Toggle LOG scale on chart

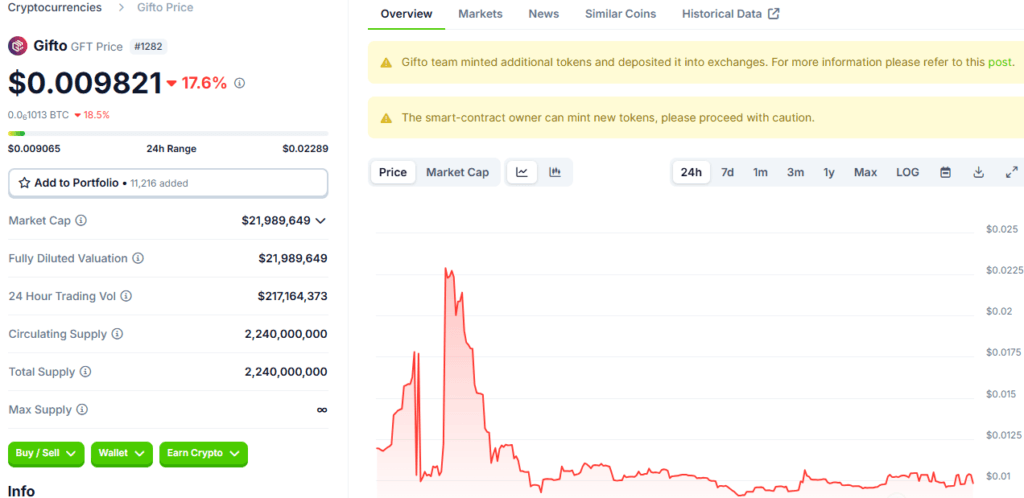tap(907, 172)
